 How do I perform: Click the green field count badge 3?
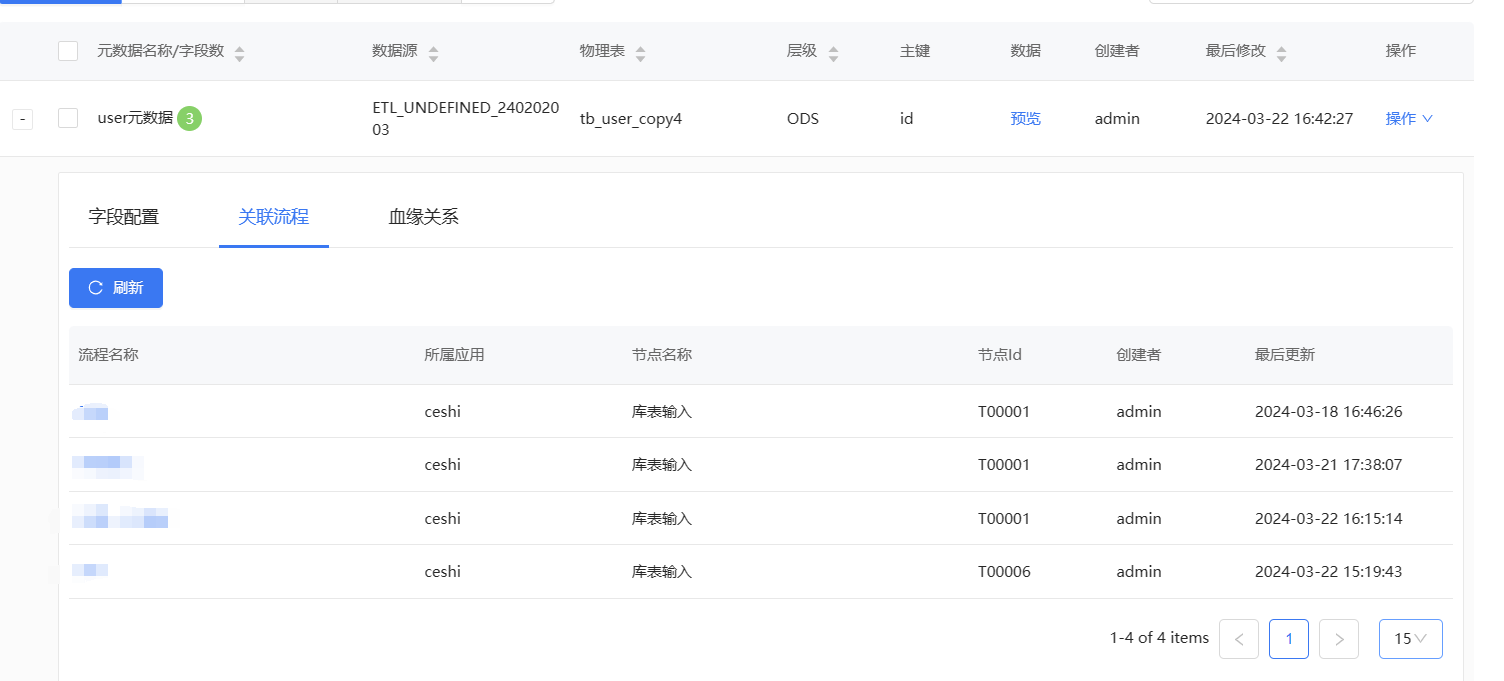[190, 118]
